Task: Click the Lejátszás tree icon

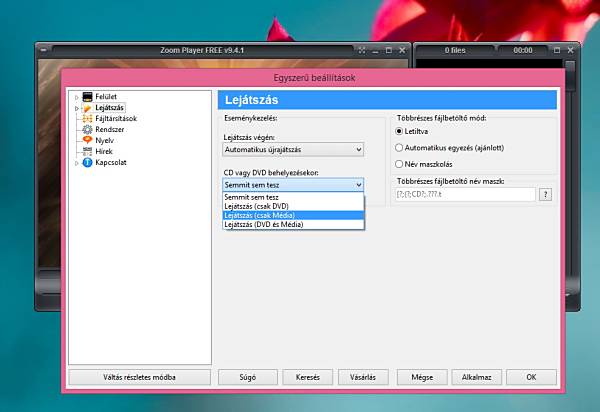Action: [88, 108]
